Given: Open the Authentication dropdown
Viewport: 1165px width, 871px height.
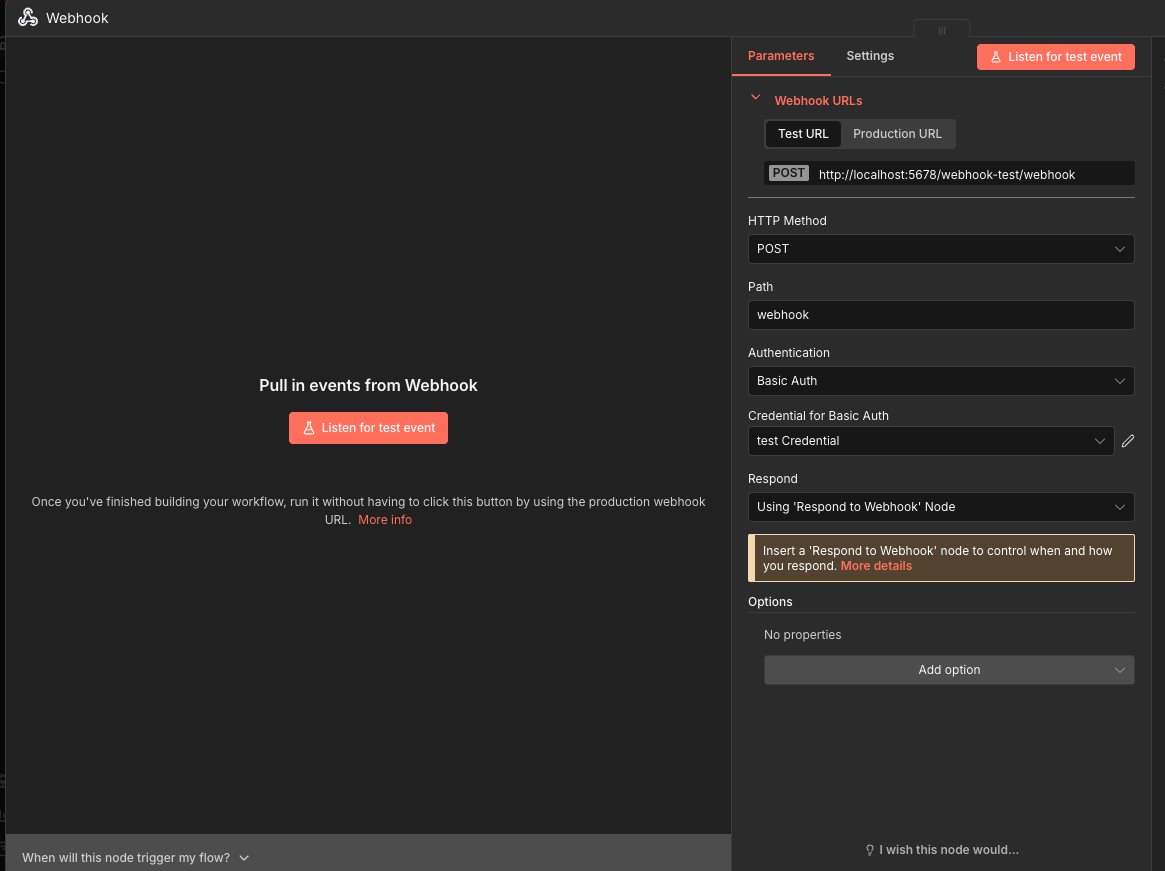Looking at the screenshot, I should click(940, 381).
